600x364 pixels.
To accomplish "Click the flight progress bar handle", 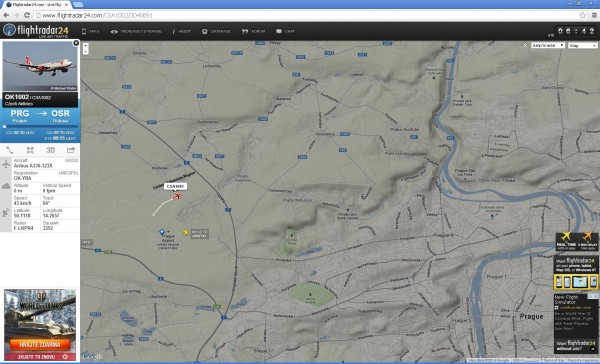I will point(5,126).
